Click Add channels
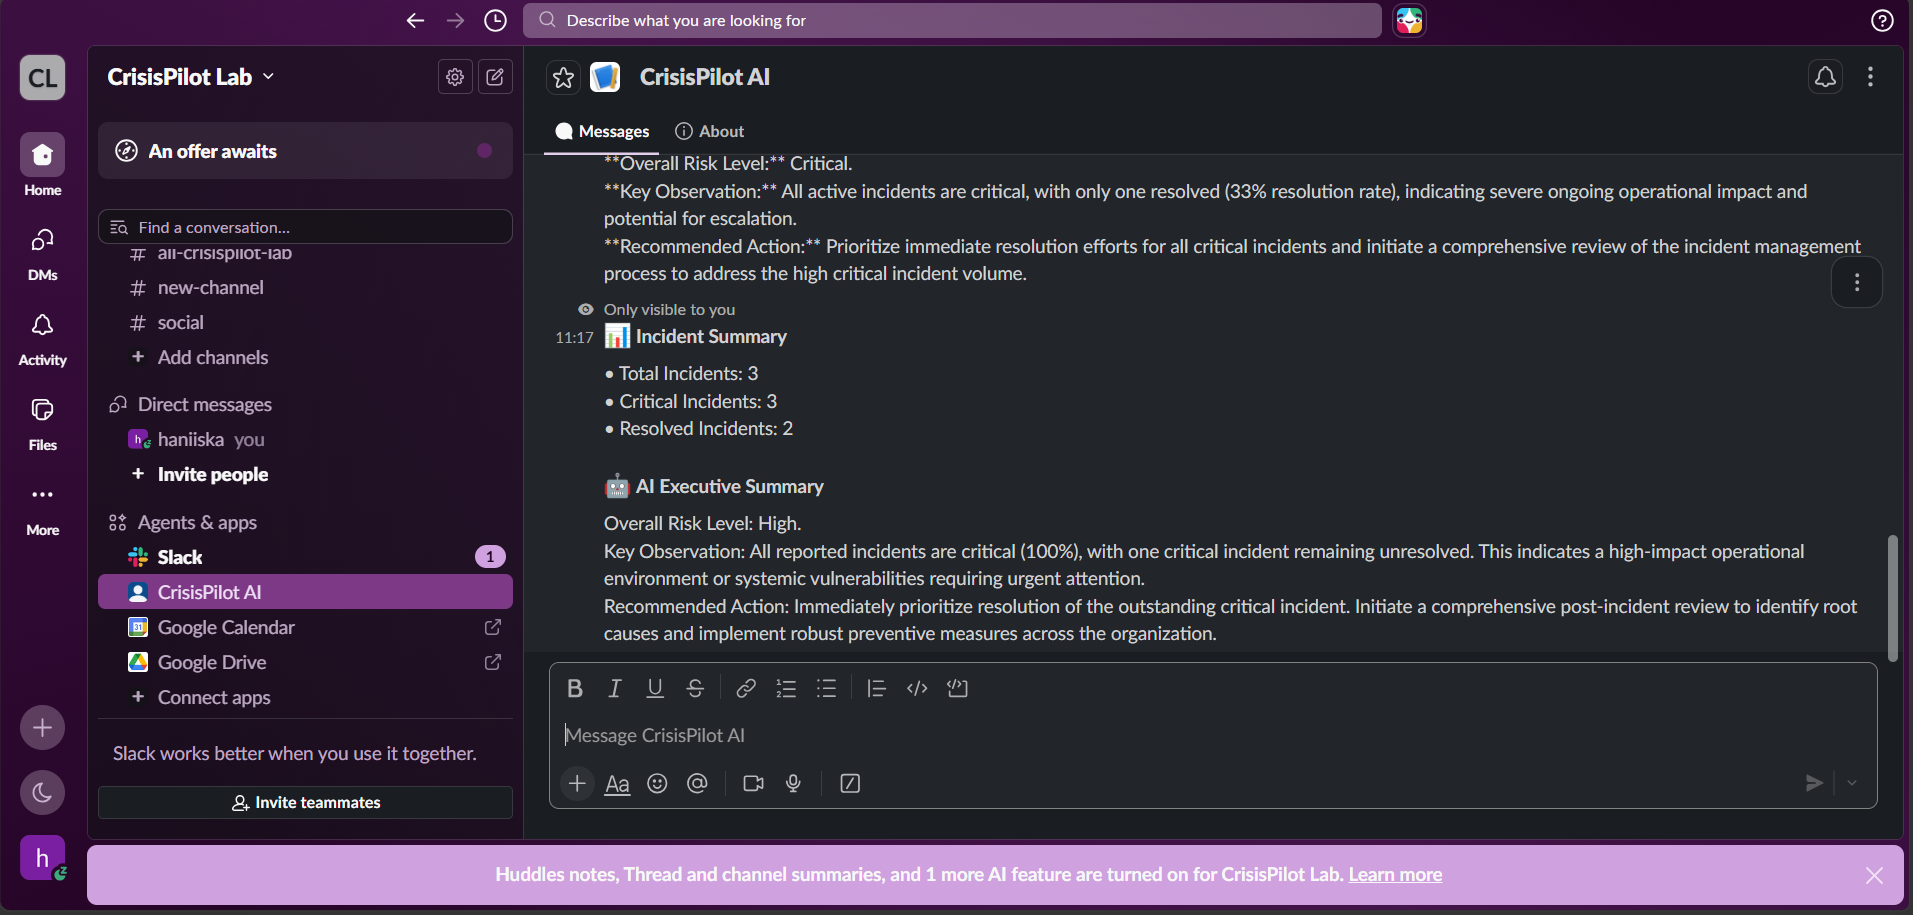The width and height of the screenshot is (1913, 915). tap(305, 358)
